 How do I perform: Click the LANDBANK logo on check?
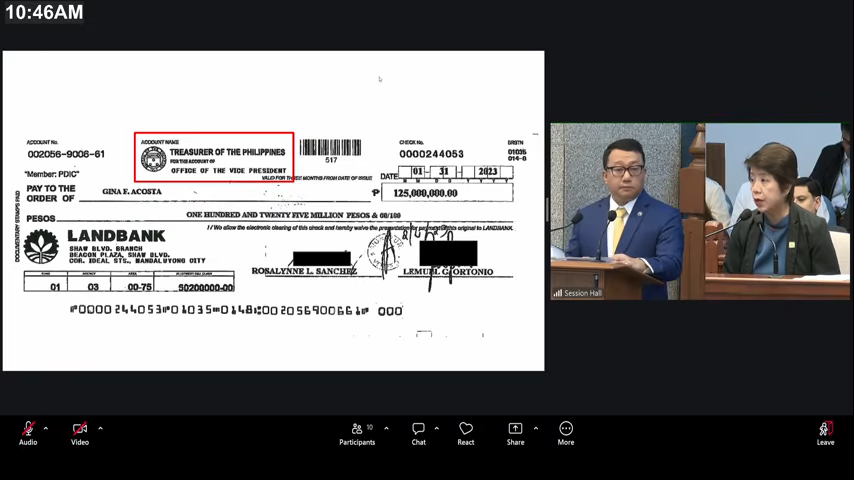41,247
